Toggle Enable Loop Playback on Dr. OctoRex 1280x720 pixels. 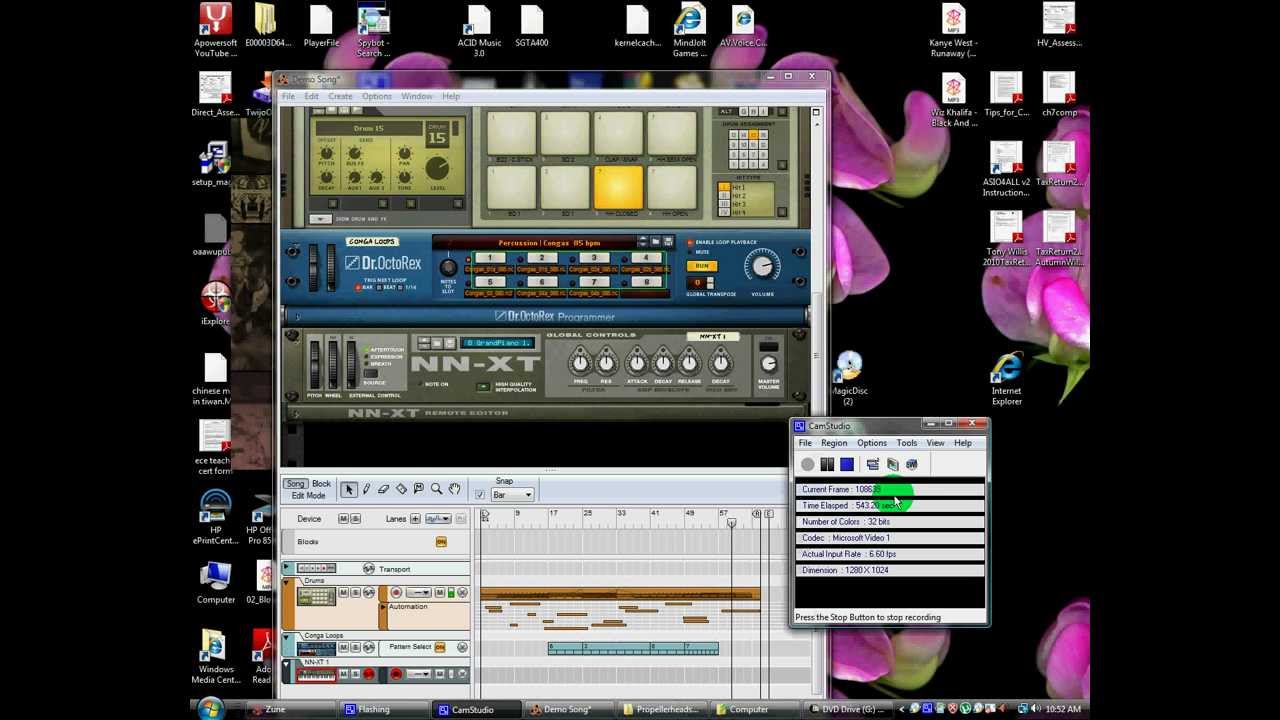tap(690, 242)
